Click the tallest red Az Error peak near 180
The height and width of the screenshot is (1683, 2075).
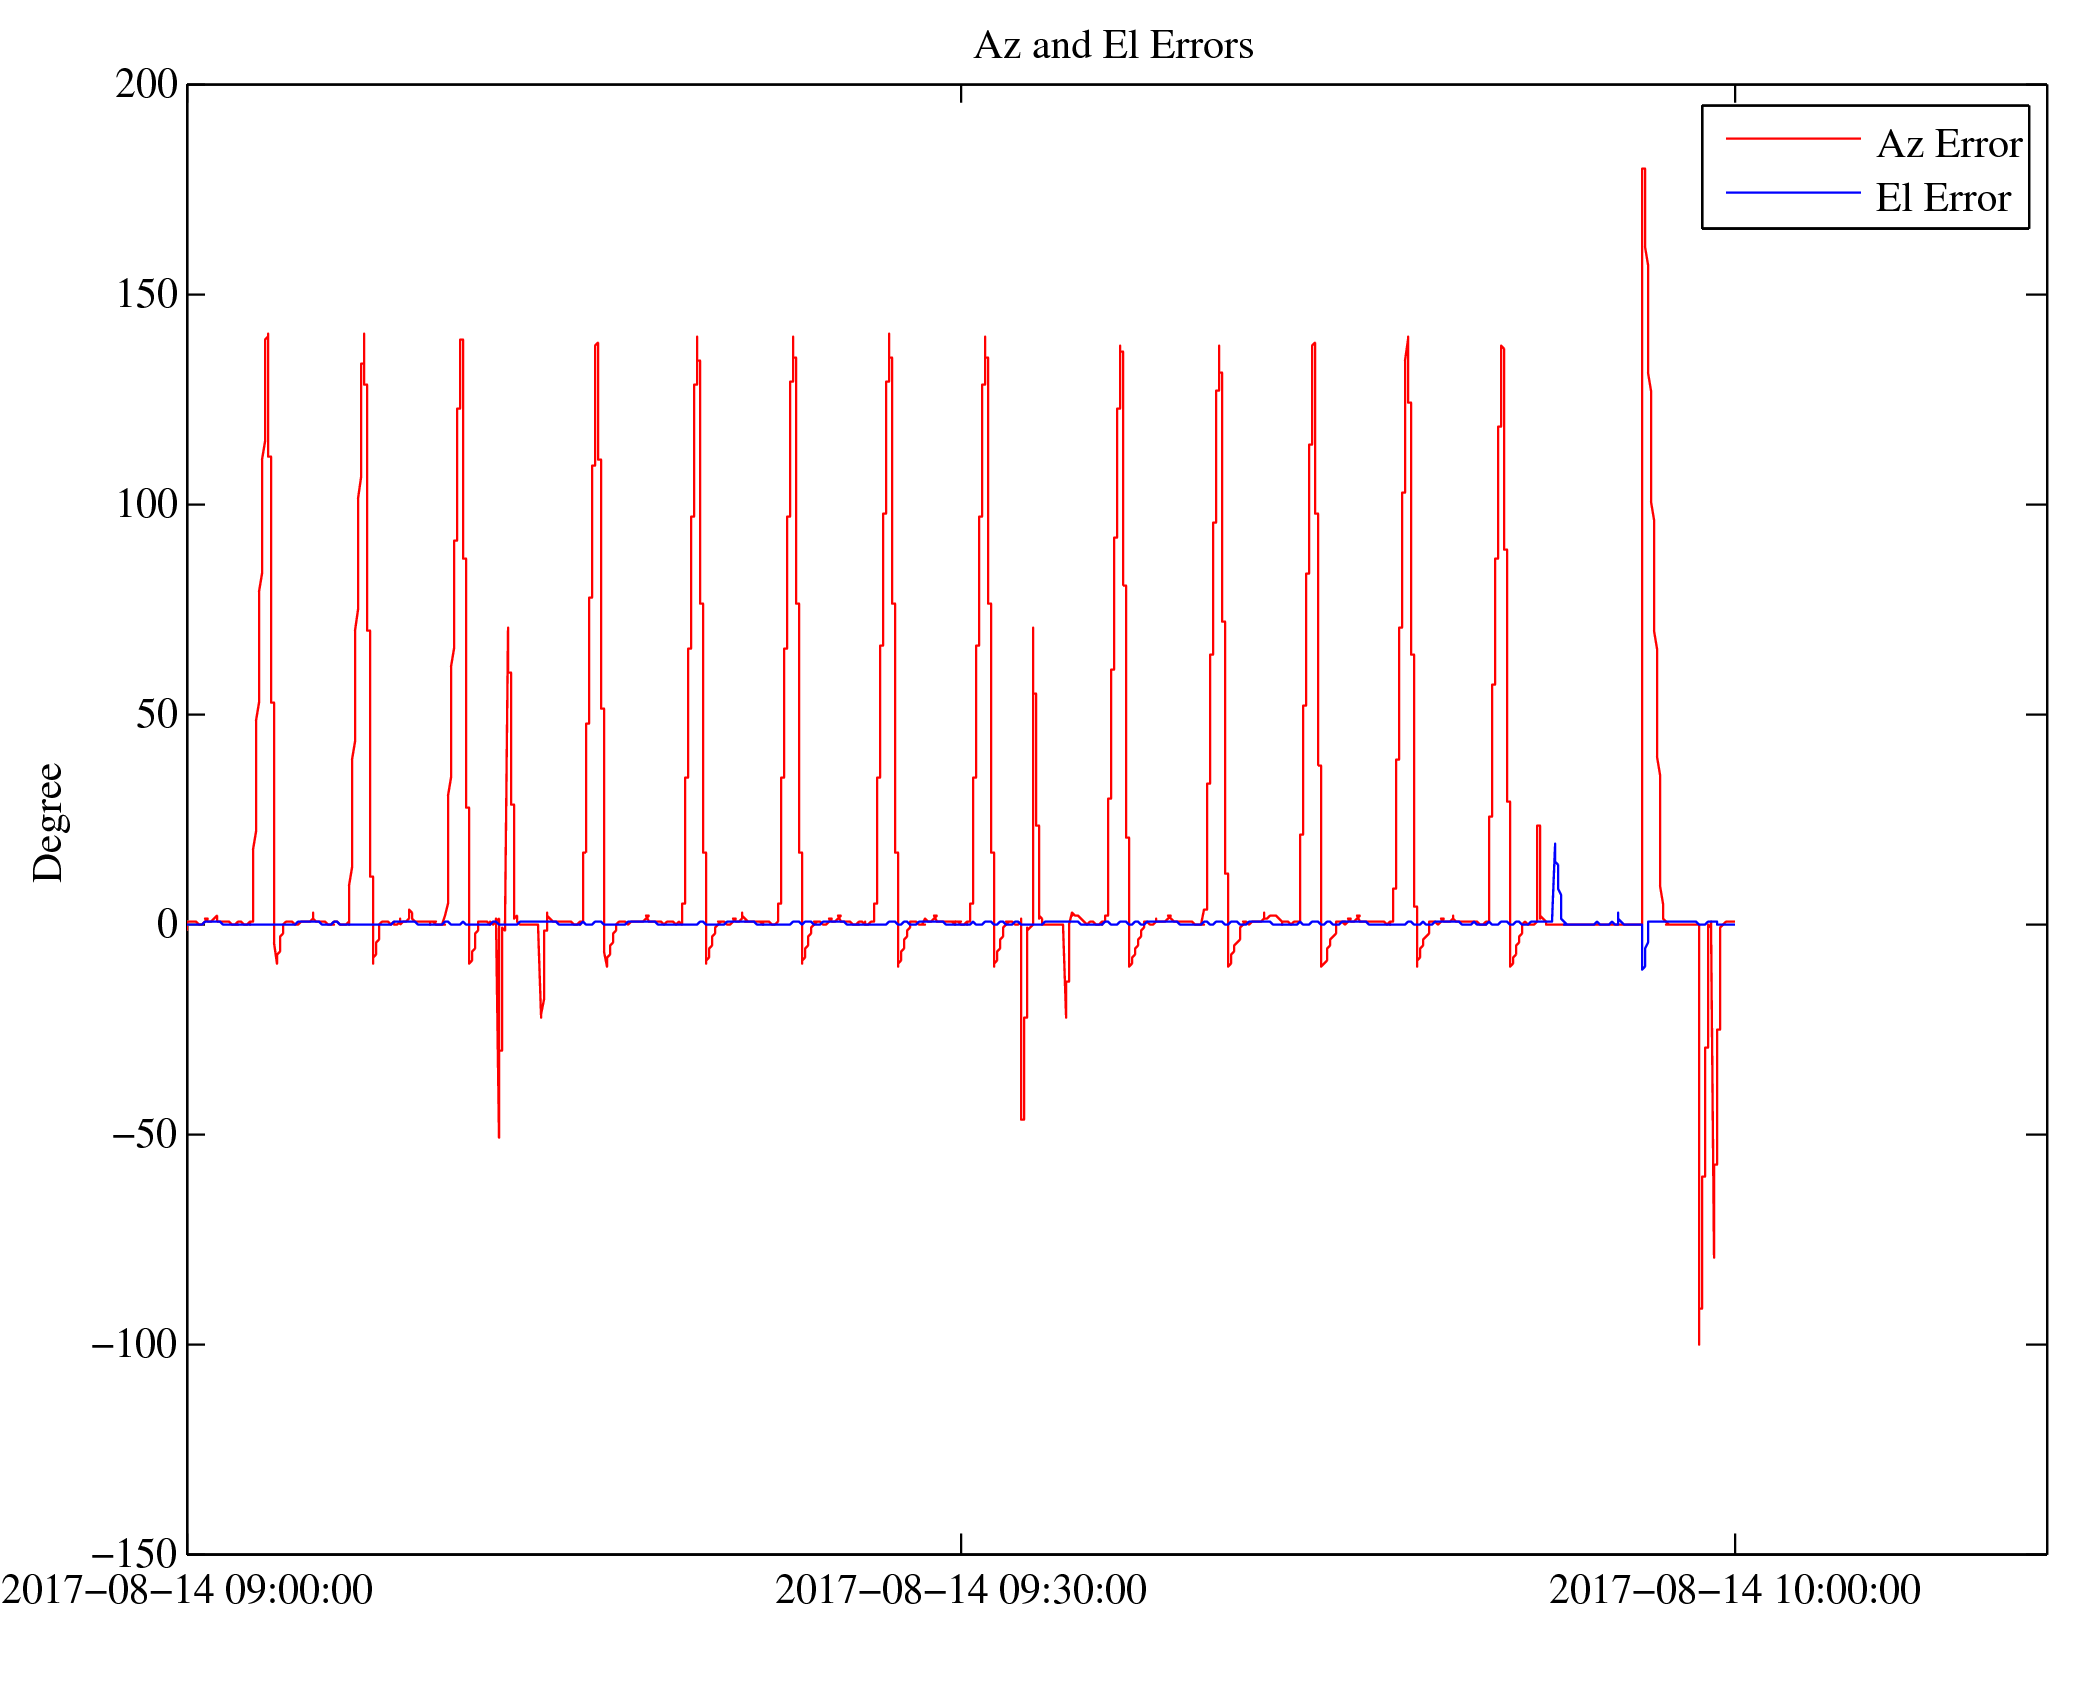(x=1644, y=170)
